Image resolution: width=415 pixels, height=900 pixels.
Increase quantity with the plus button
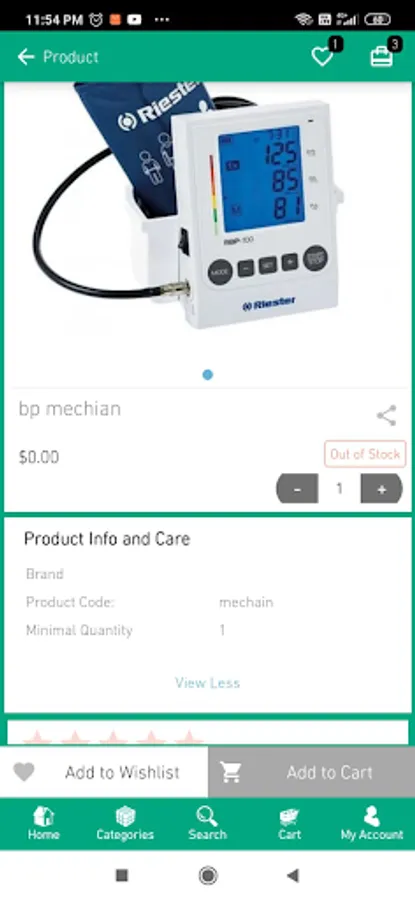381,488
